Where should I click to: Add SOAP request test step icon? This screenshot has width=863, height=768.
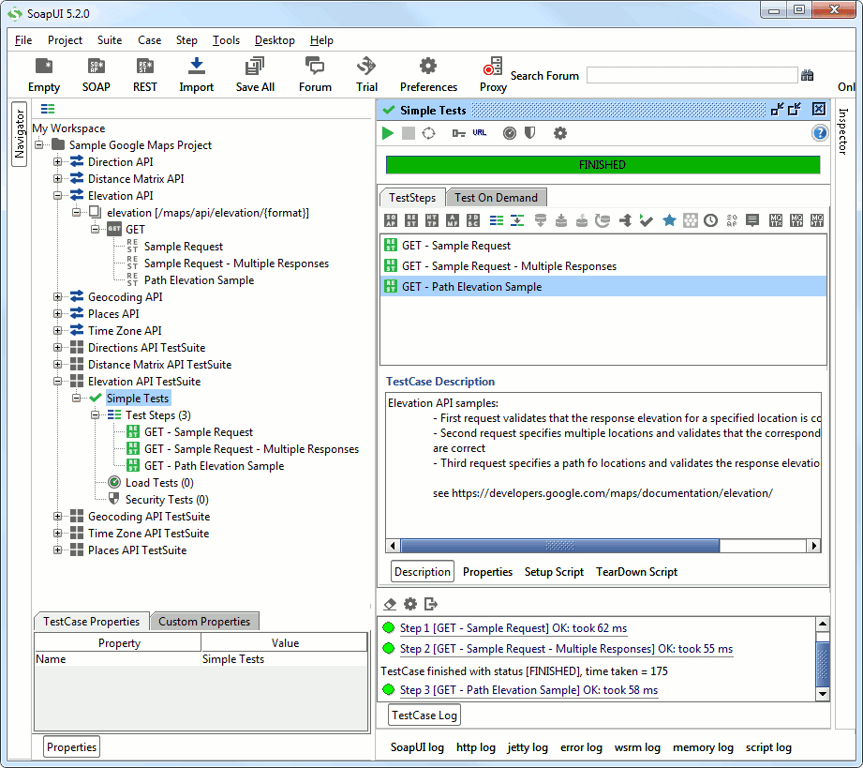coord(391,221)
